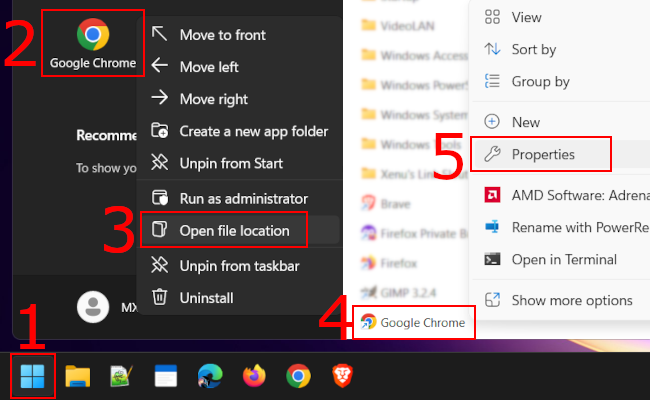Select the Firefox Private Browsing shortcut
Image resolution: width=650 pixels, height=400 pixels.
(x=414, y=233)
